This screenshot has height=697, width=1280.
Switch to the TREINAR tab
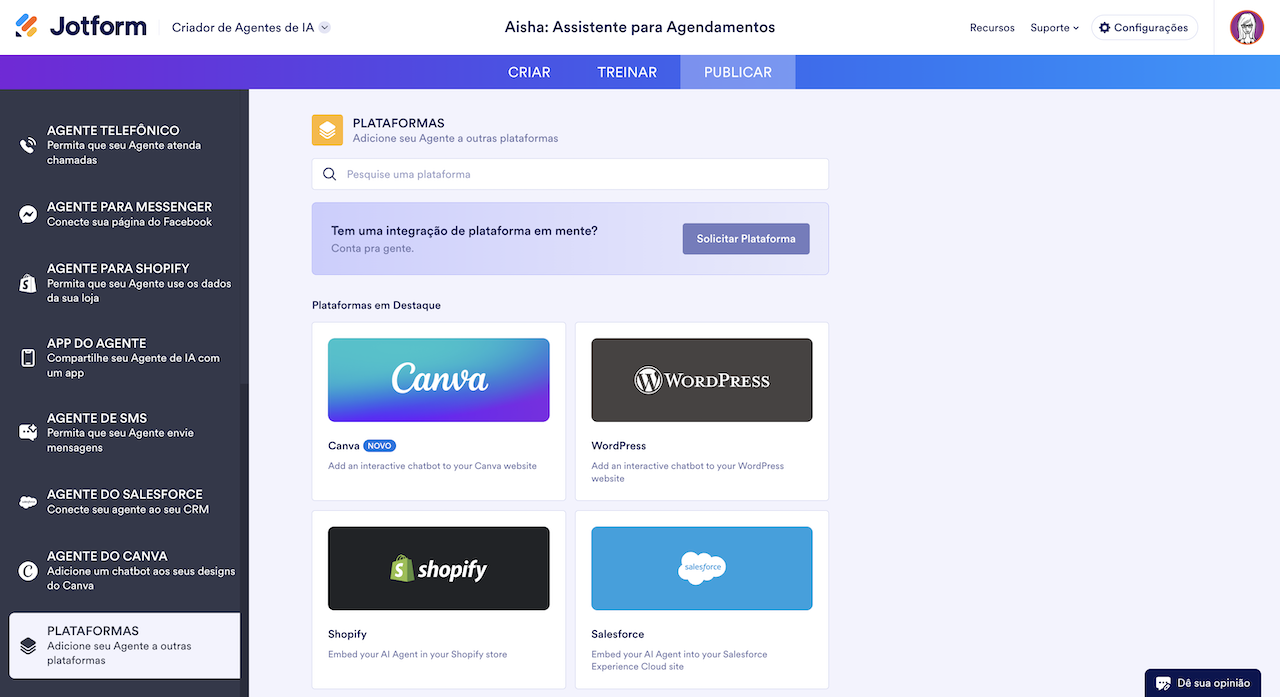(627, 72)
